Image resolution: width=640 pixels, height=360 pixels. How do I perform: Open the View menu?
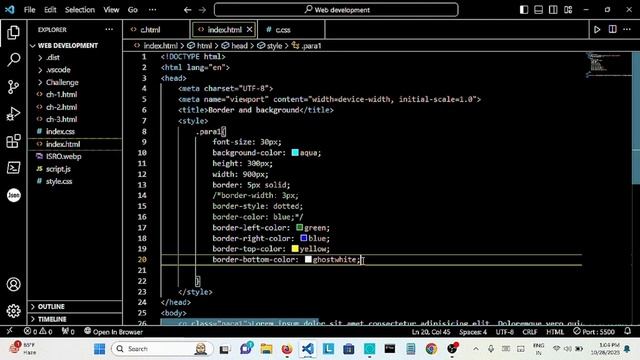tap(111, 10)
